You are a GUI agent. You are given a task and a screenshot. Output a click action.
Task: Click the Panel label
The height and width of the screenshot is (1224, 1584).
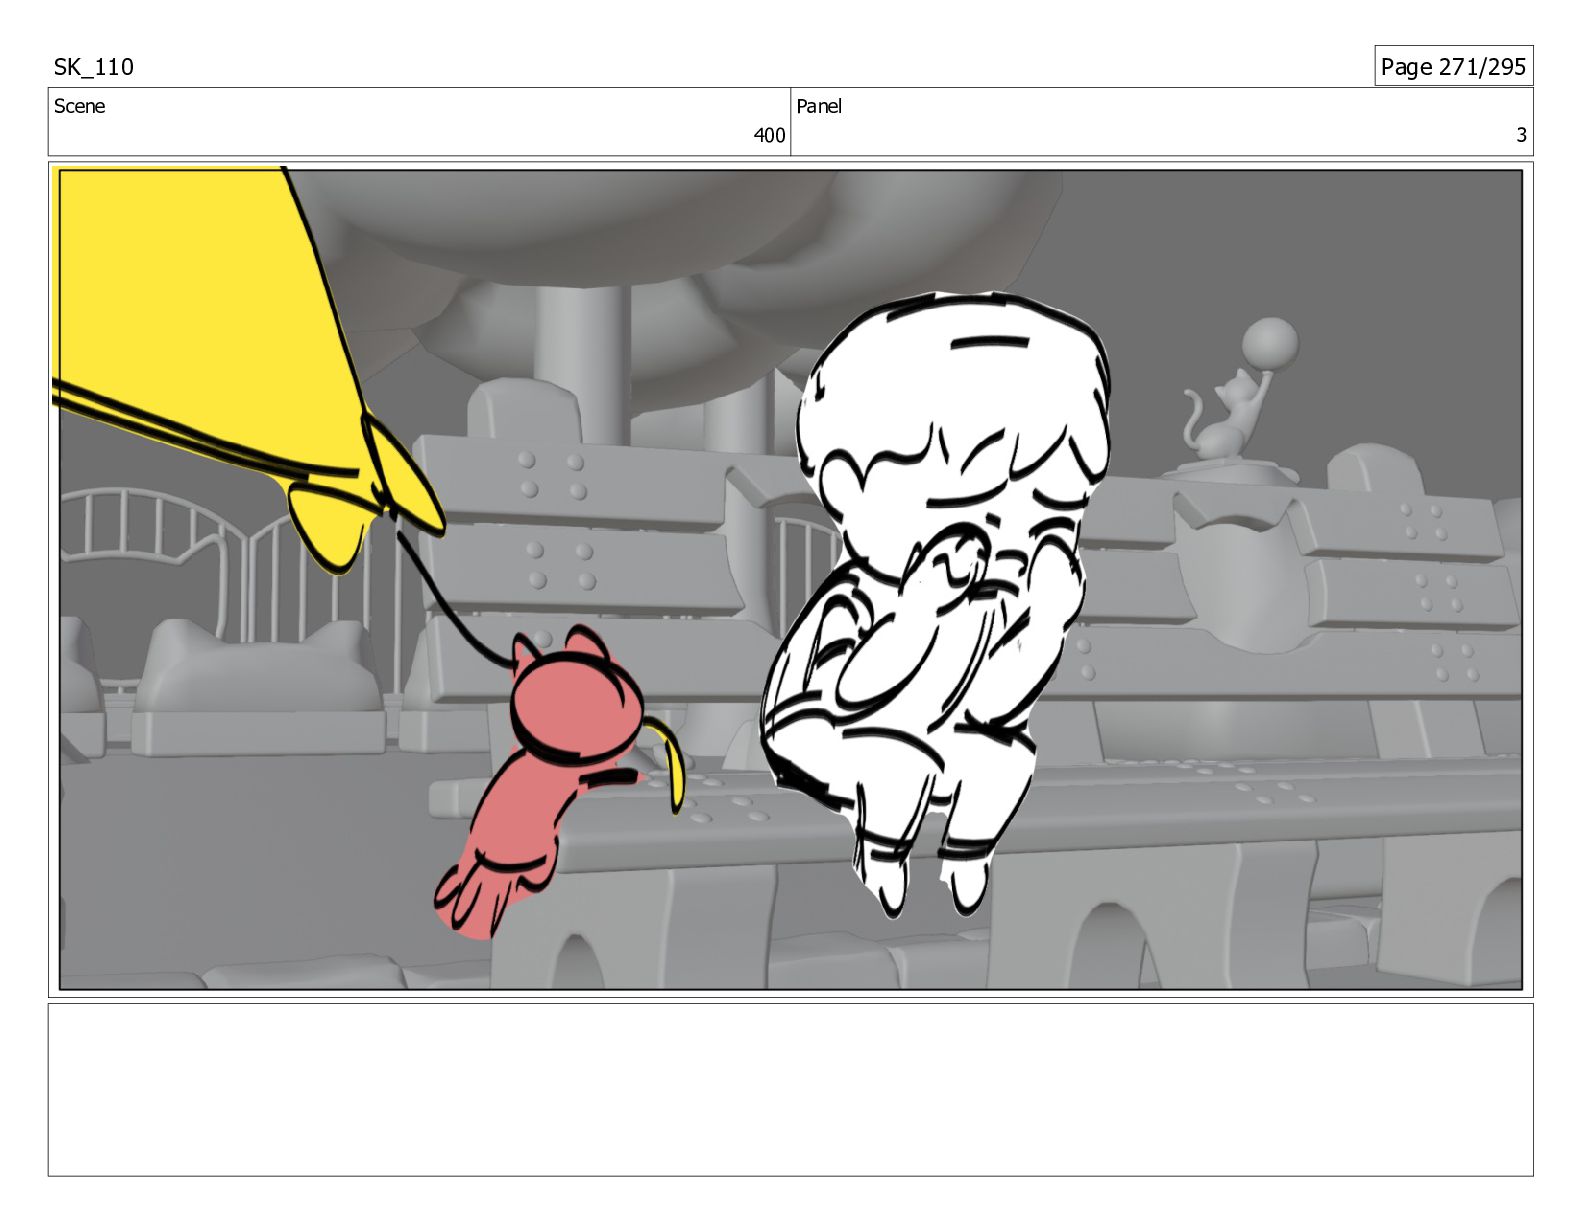[819, 106]
